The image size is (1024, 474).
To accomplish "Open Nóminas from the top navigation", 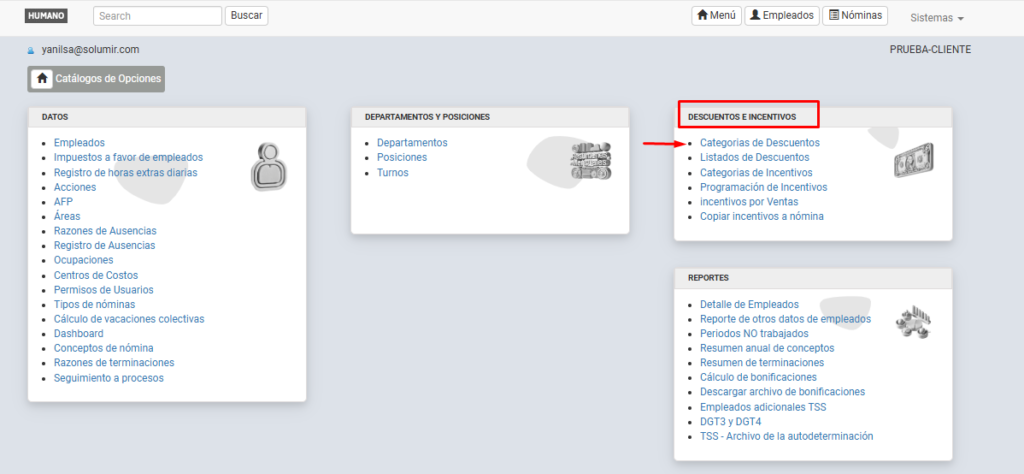I will coord(854,16).
